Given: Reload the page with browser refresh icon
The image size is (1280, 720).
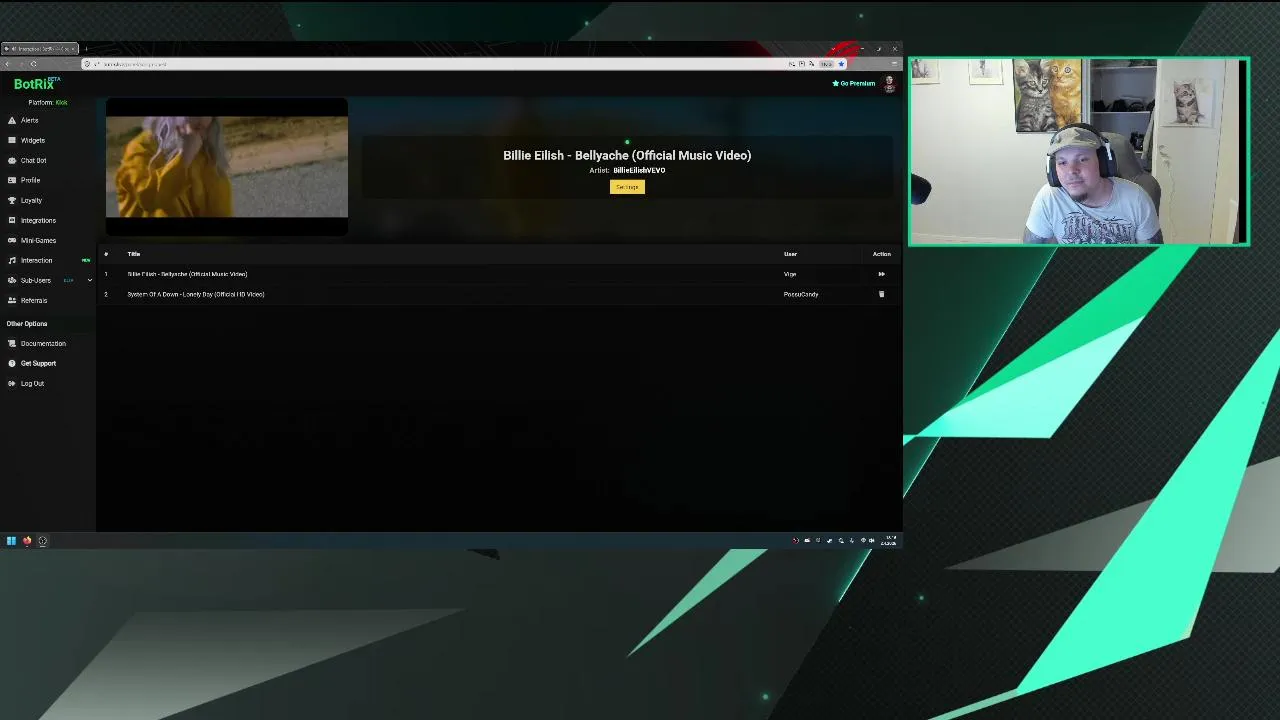Looking at the screenshot, I should (33, 64).
